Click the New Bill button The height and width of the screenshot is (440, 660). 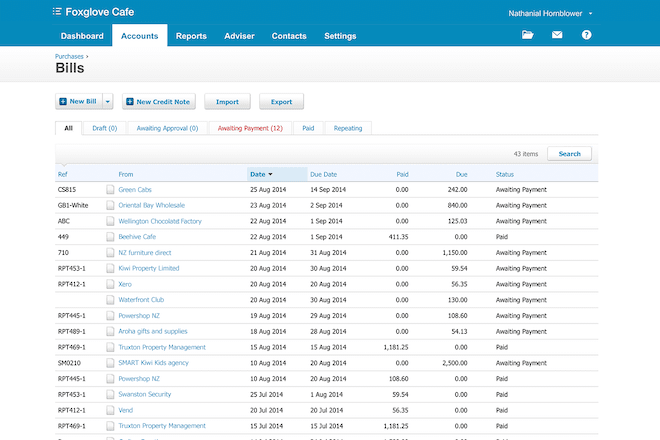(79, 101)
